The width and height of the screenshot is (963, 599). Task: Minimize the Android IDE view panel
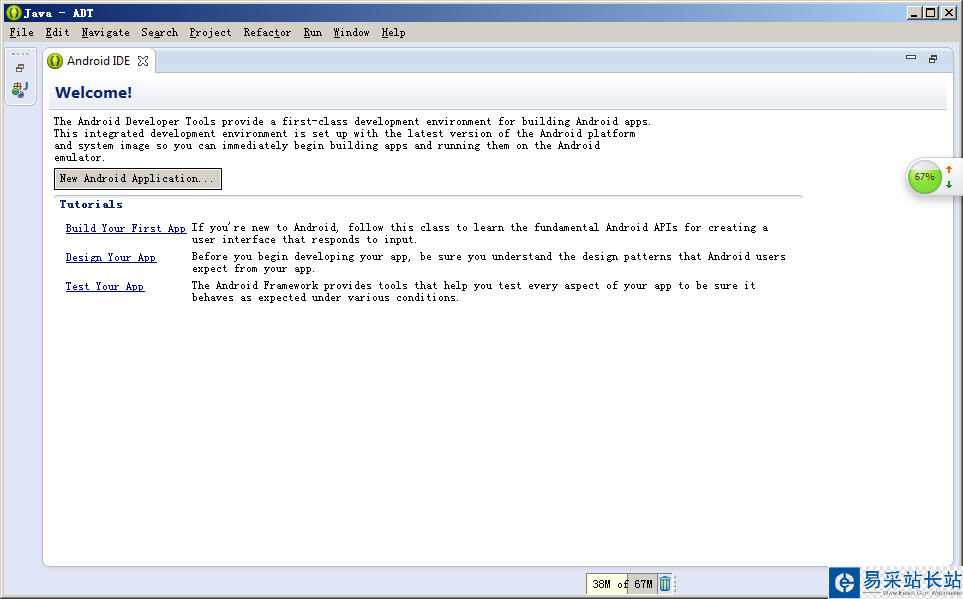click(911, 58)
